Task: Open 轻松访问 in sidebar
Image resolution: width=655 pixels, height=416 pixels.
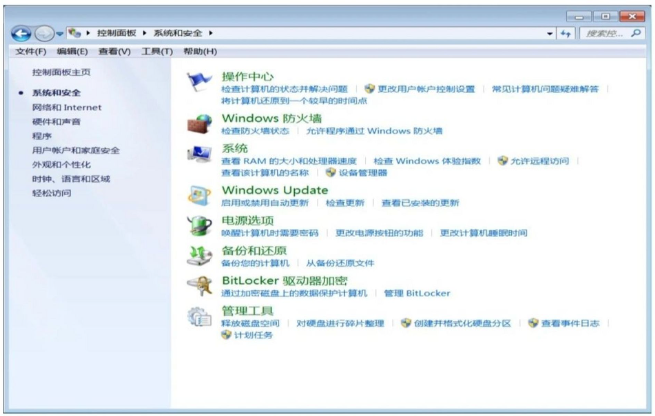Action: click(52, 193)
